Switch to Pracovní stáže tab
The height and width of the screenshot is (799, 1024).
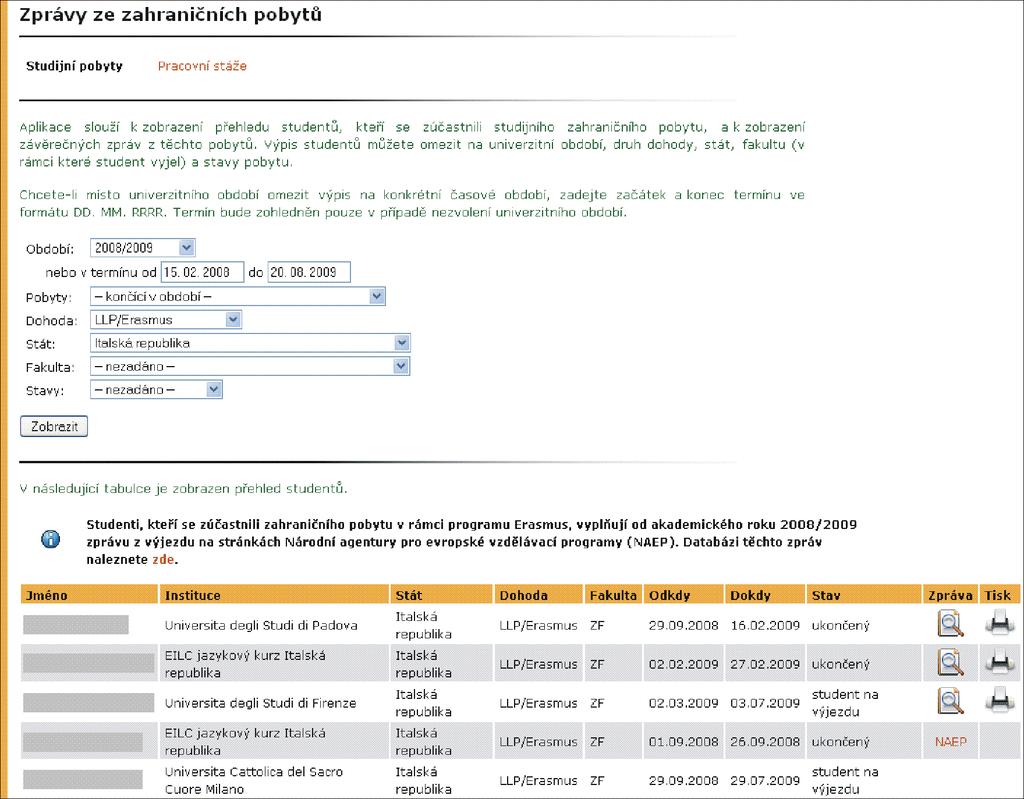202,66
